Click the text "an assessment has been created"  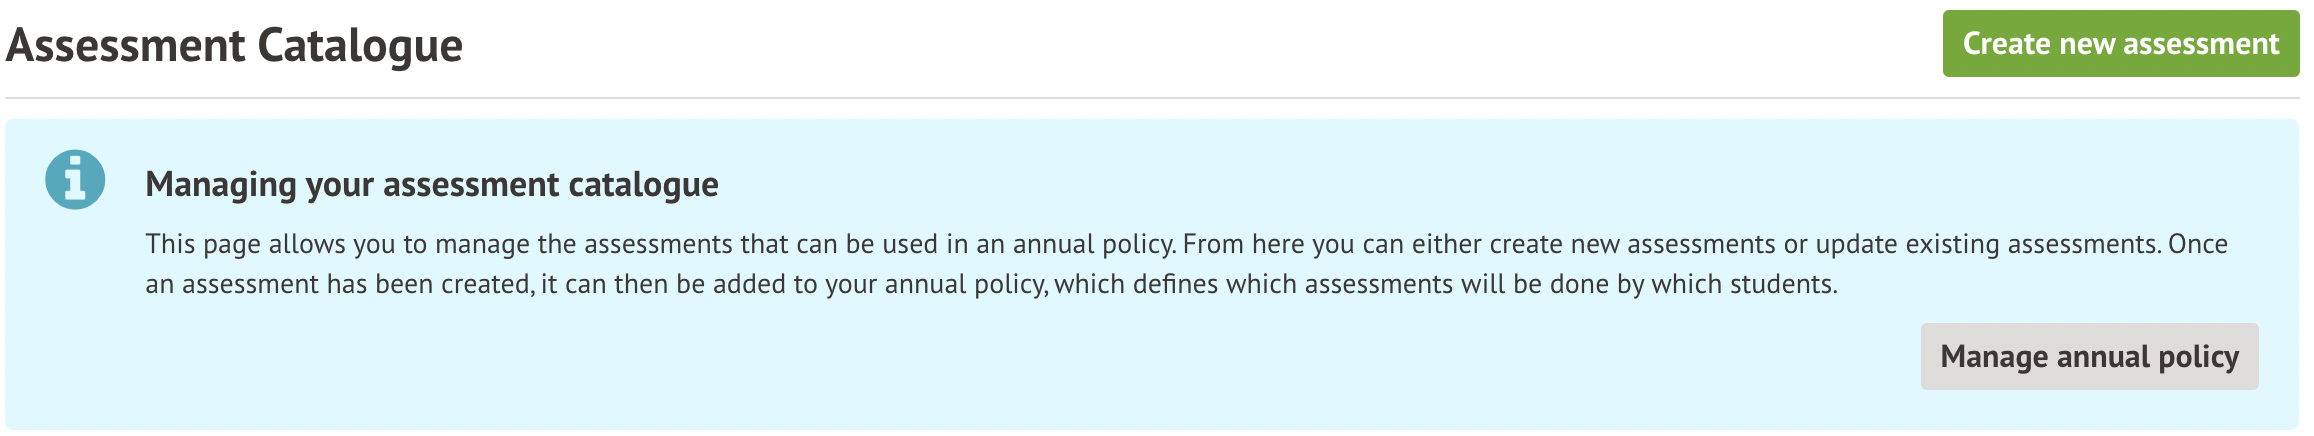338,285
